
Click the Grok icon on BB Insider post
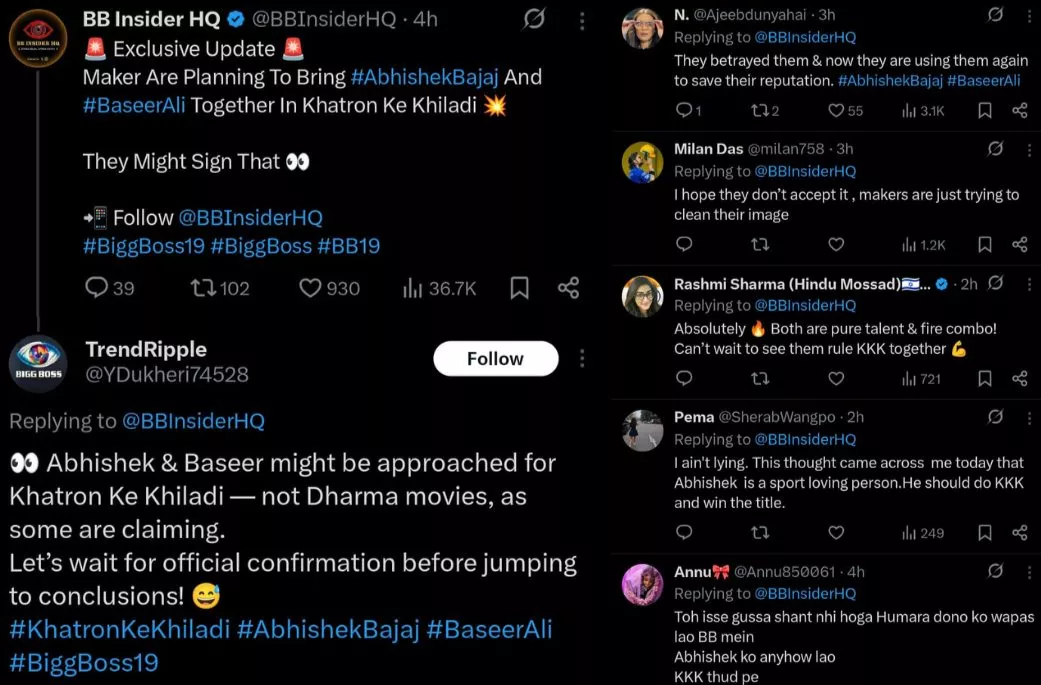tap(535, 19)
